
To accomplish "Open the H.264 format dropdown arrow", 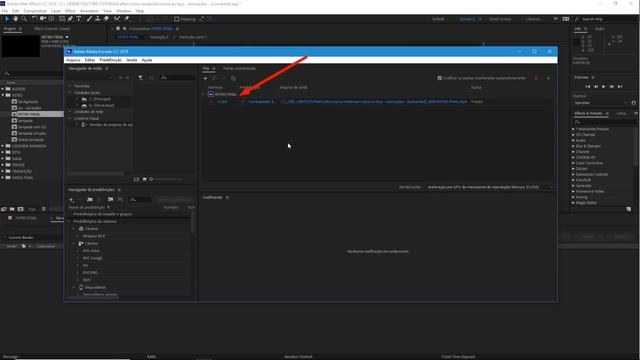I will click(242, 102).
